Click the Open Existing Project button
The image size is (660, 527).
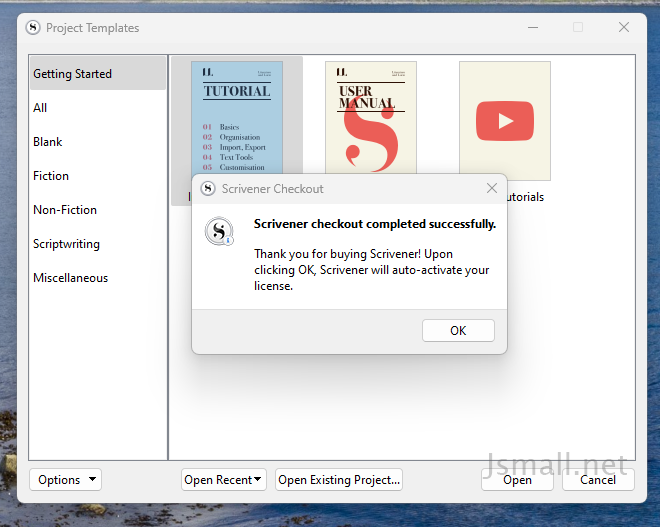(x=339, y=479)
